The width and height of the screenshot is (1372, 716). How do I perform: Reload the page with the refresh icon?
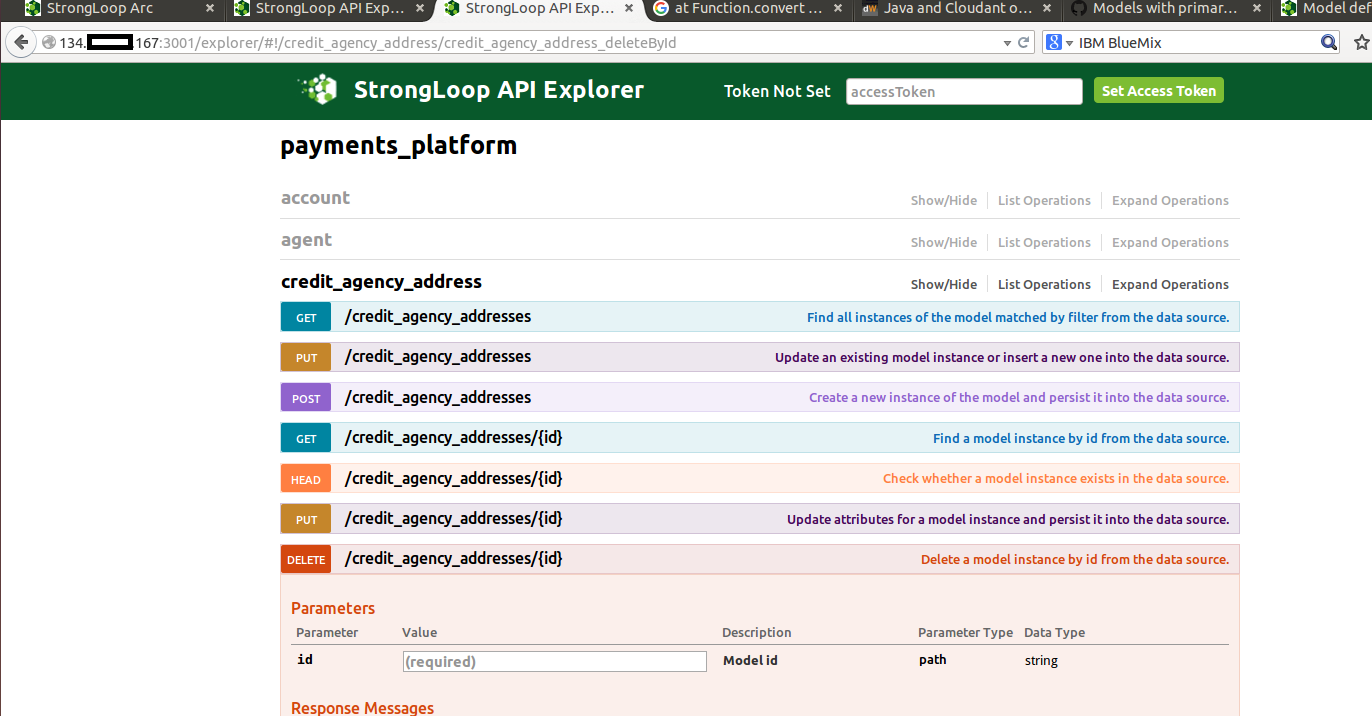(x=1024, y=43)
